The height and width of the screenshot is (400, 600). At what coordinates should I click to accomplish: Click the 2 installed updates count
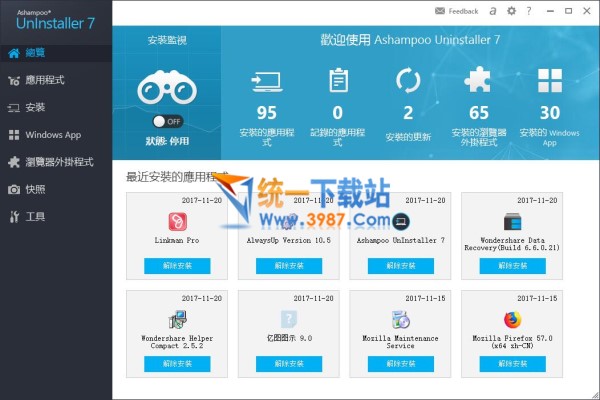pyautogui.click(x=408, y=113)
